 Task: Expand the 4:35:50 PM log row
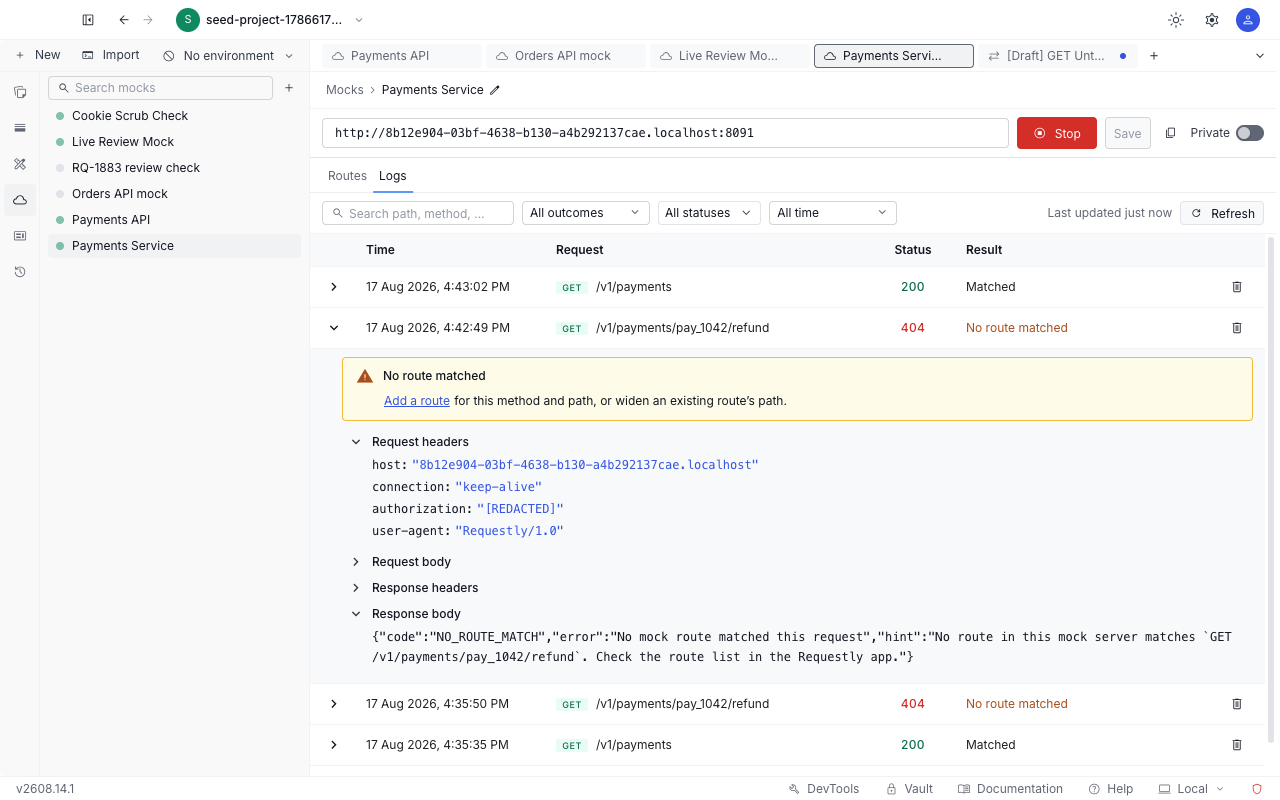[x=334, y=704]
